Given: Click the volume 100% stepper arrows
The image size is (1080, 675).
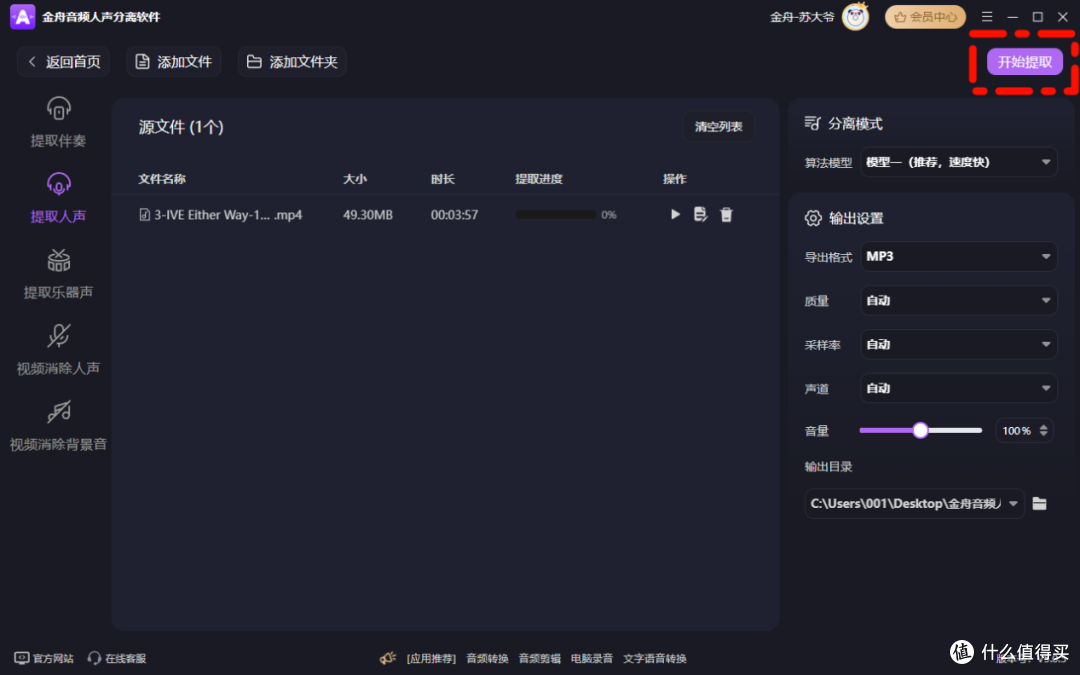Looking at the screenshot, I should click(1043, 430).
